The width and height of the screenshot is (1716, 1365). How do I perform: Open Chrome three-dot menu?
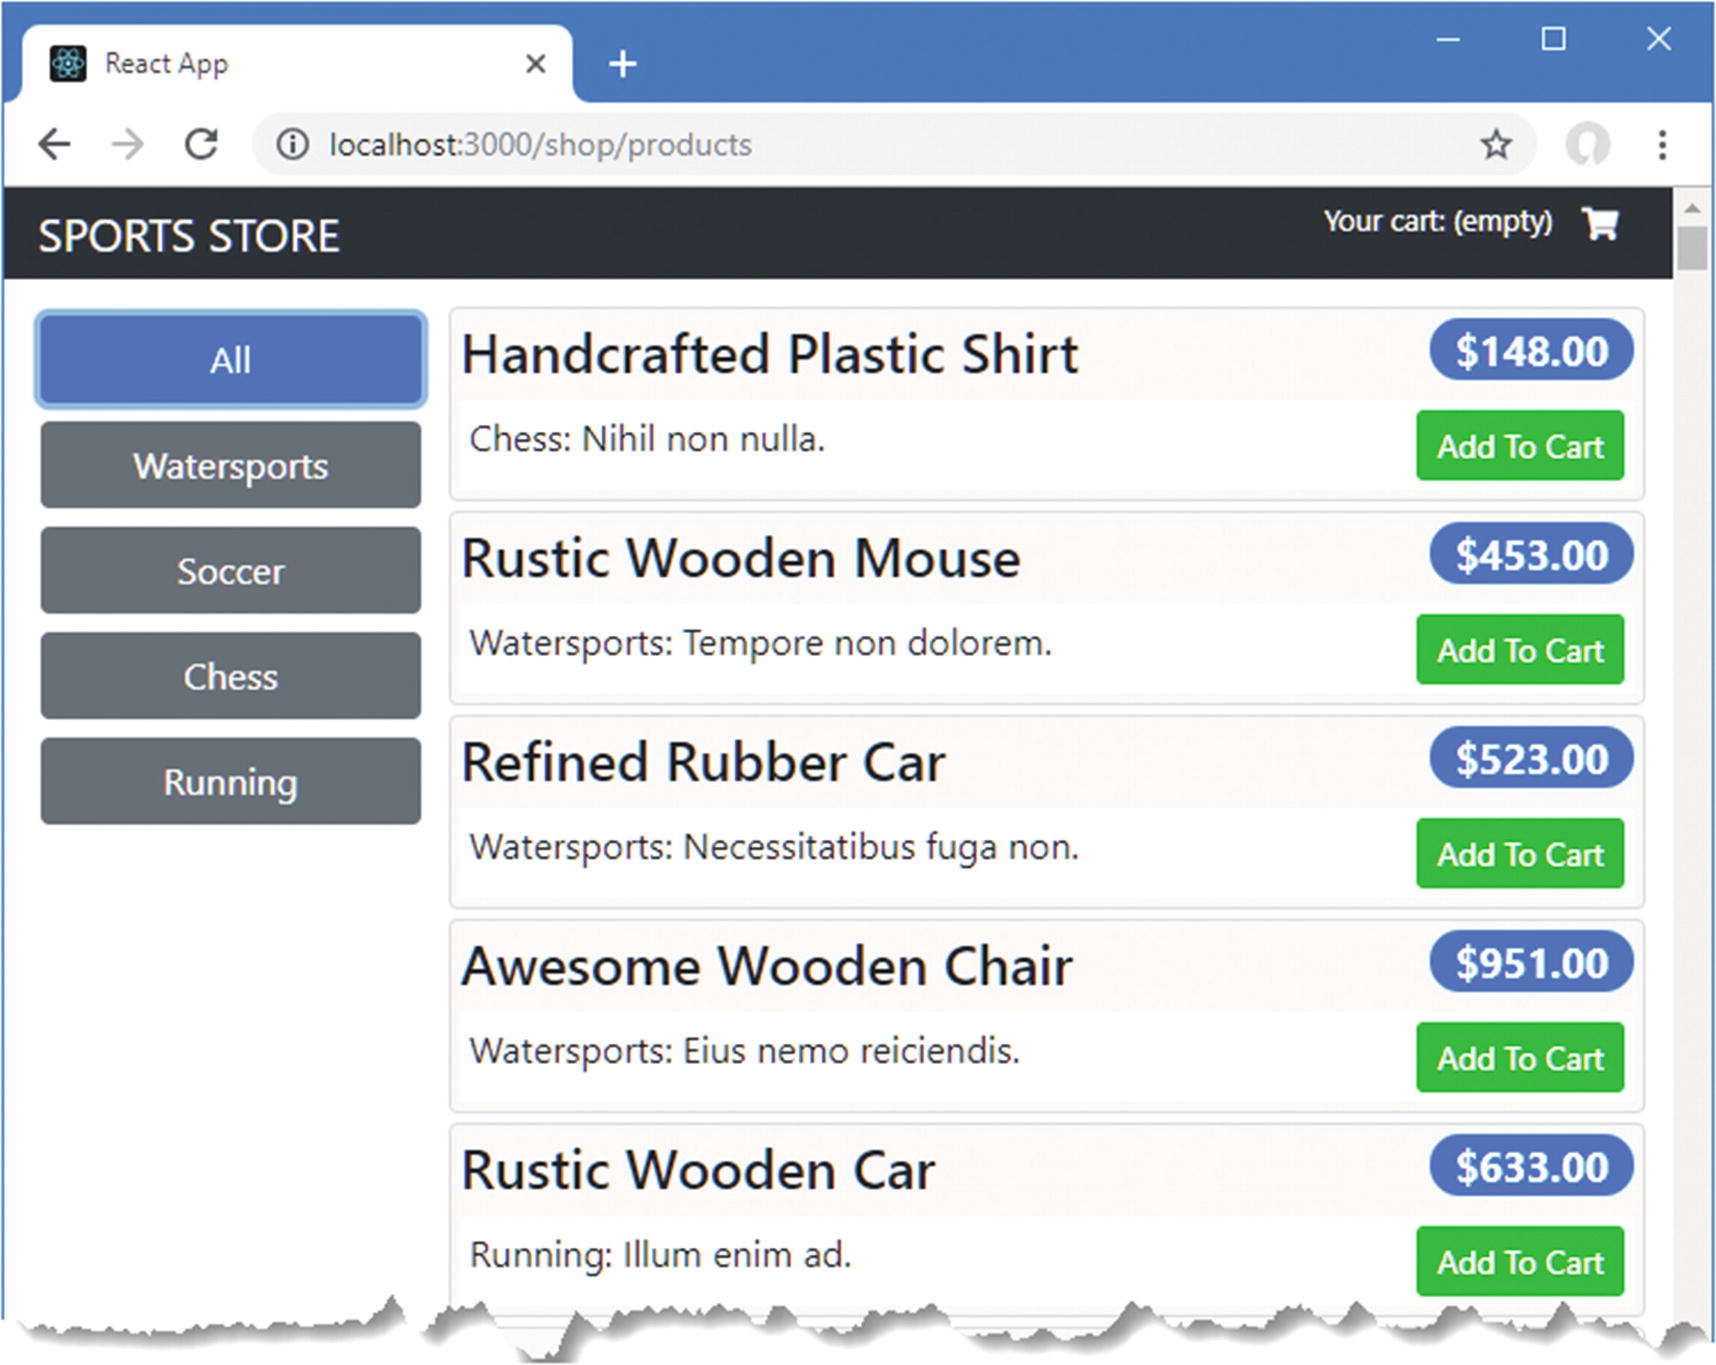tap(1662, 145)
